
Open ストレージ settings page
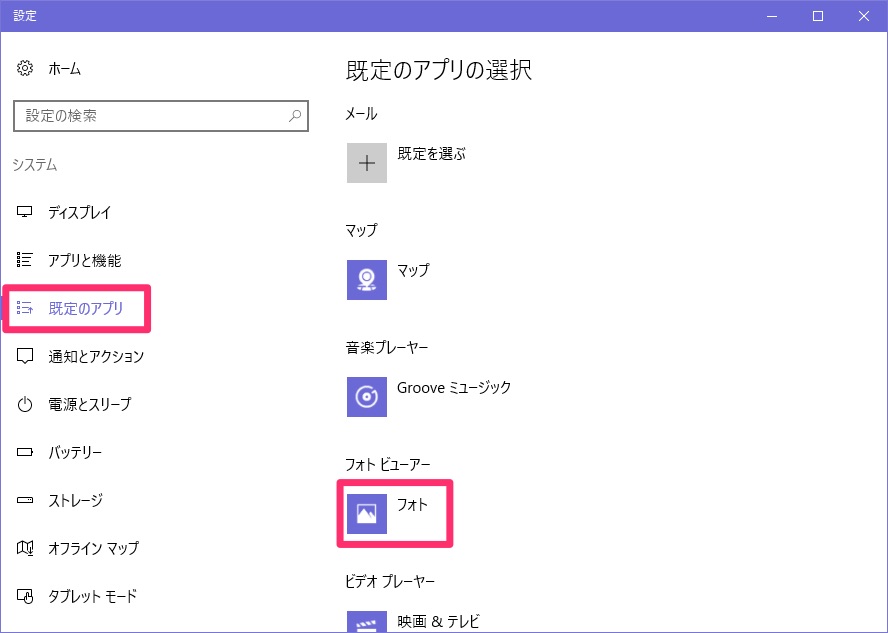[x=75, y=501]
